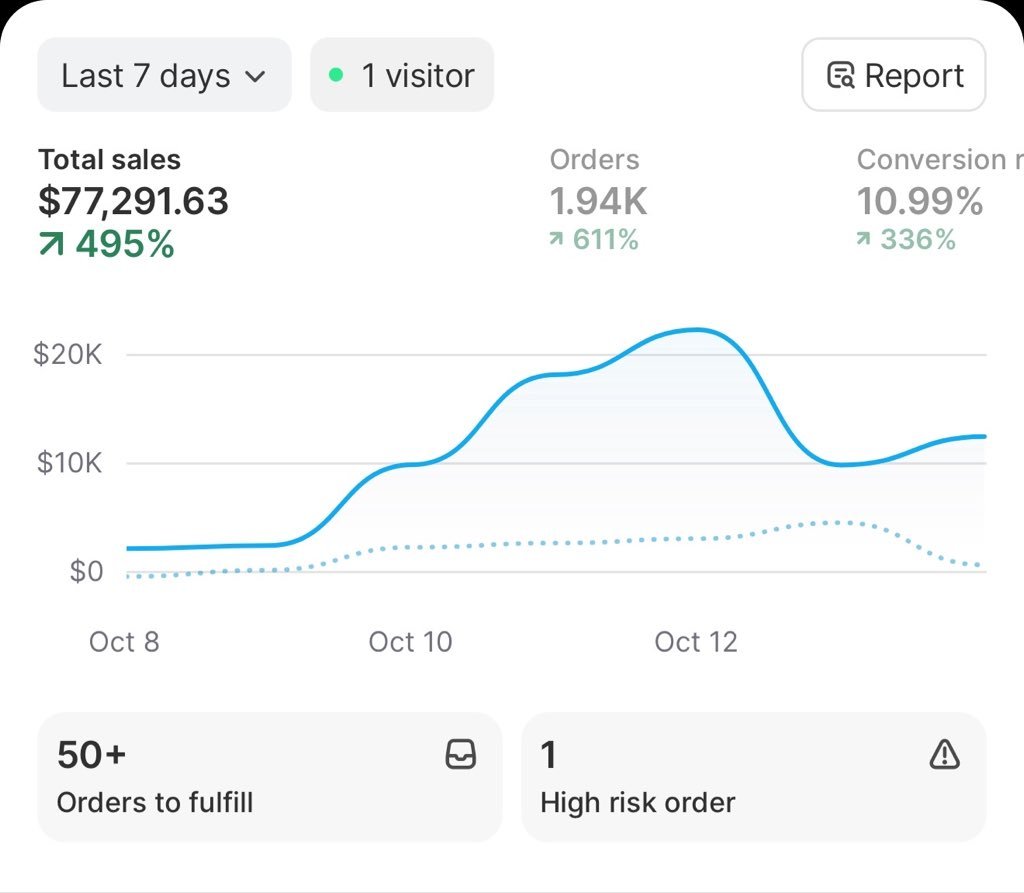Tap the inbox tray icon on orders card

pos(460,755)
